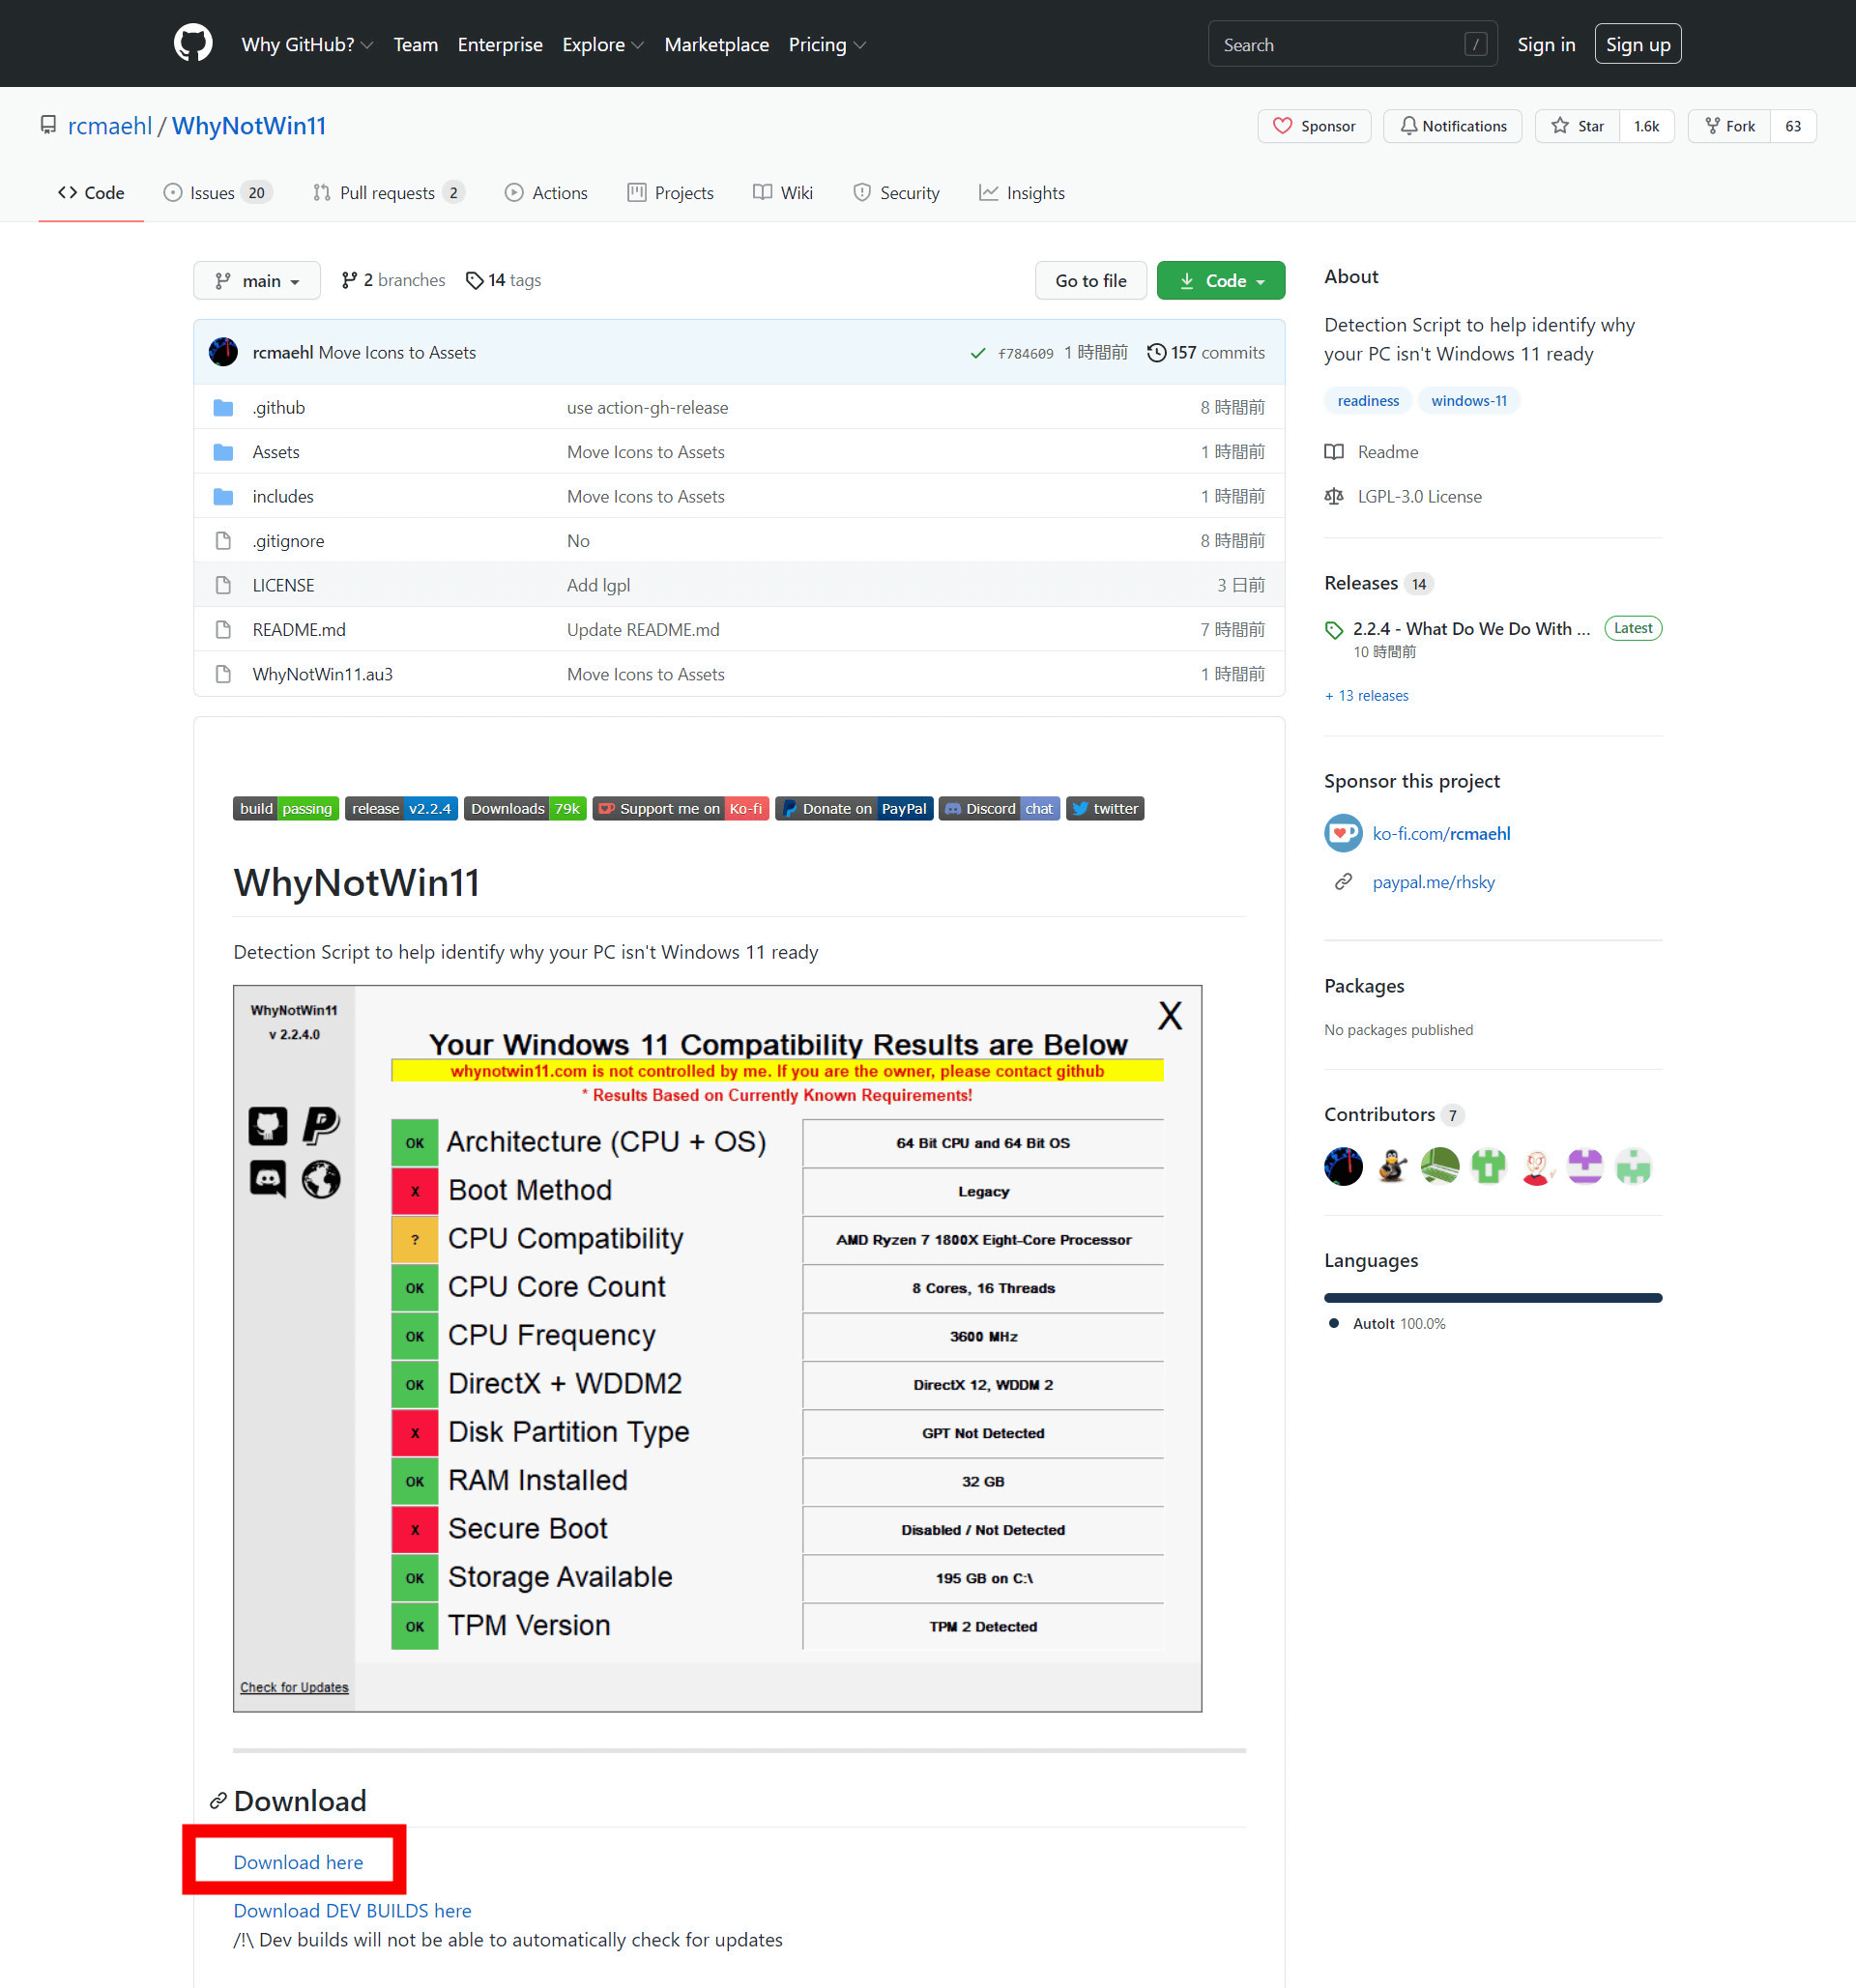Click the Go to file button
This screenshot has height=1988, width=1856.
[1091, 280]
